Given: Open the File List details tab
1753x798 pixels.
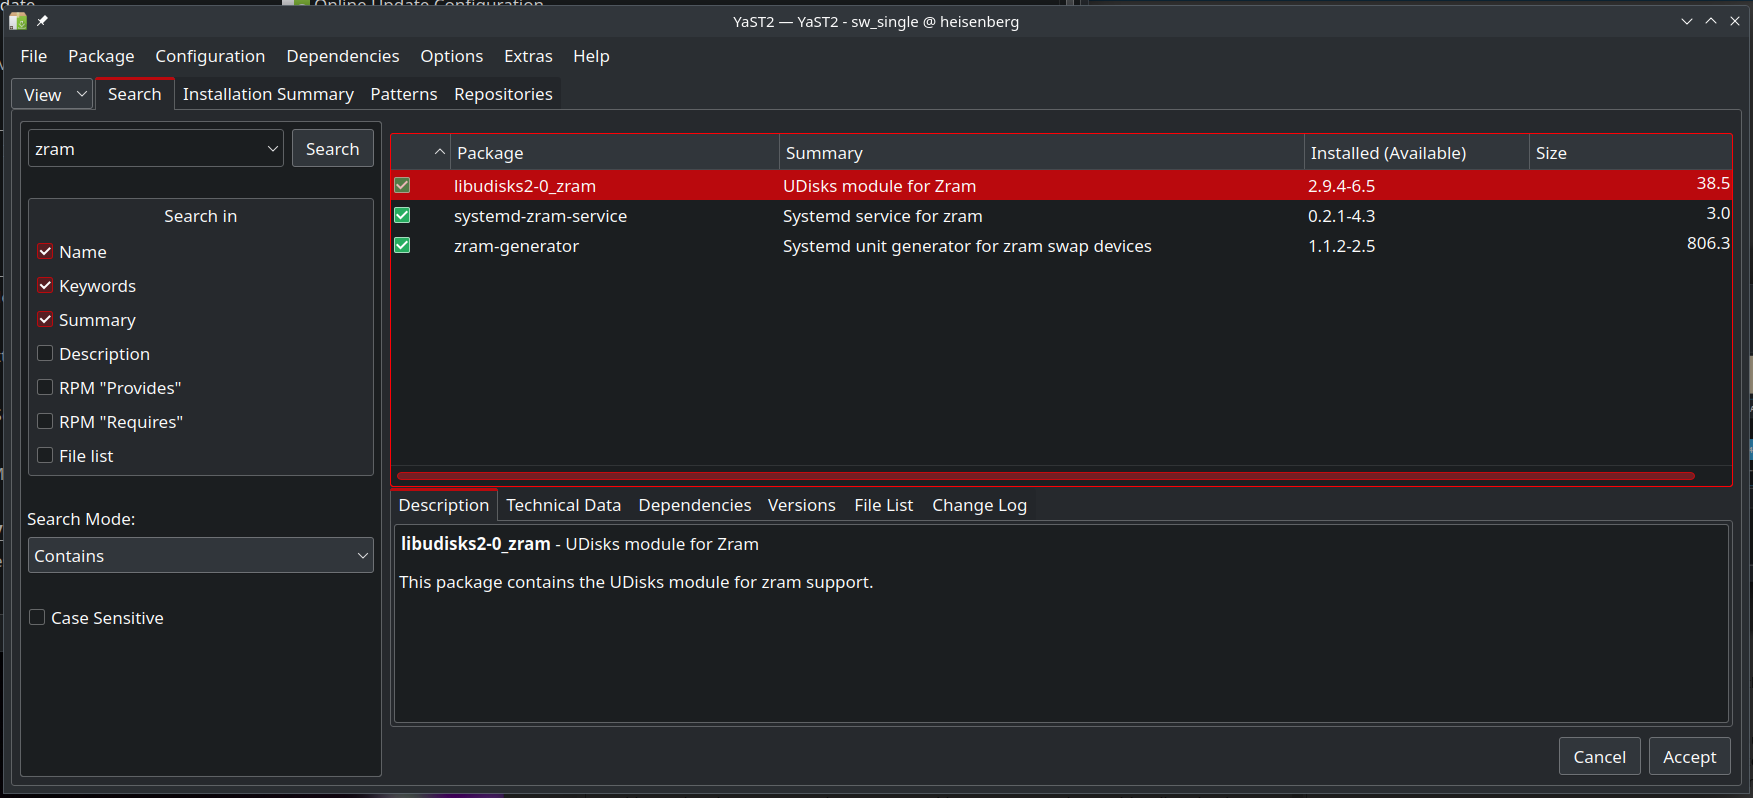Looking at the screenshot, I should pyautogui.click(x=884, y=505).
